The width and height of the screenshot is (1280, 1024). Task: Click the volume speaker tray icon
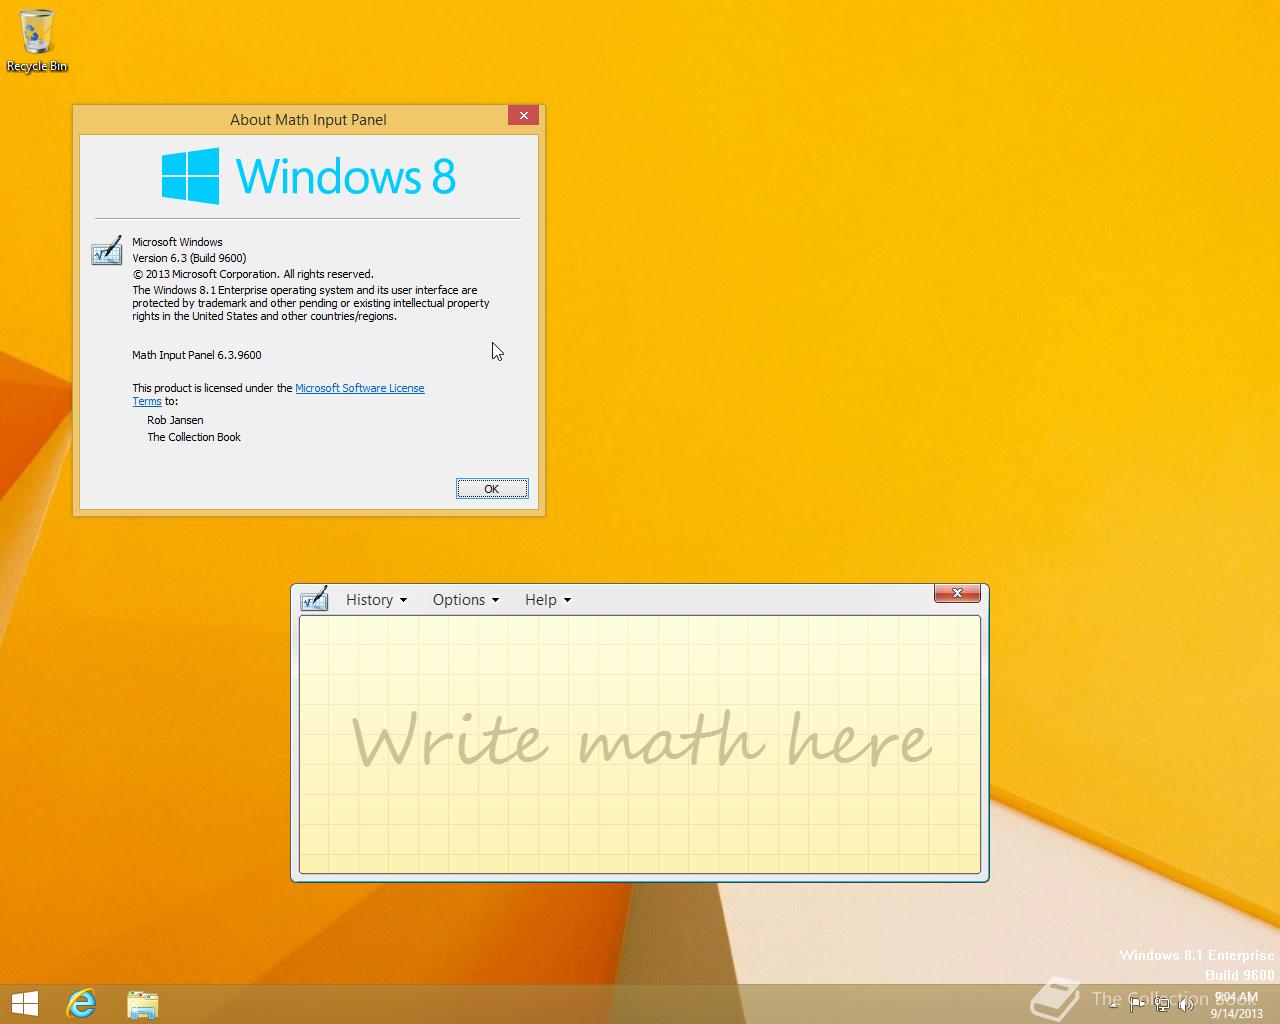(x=1186, y=1005)
